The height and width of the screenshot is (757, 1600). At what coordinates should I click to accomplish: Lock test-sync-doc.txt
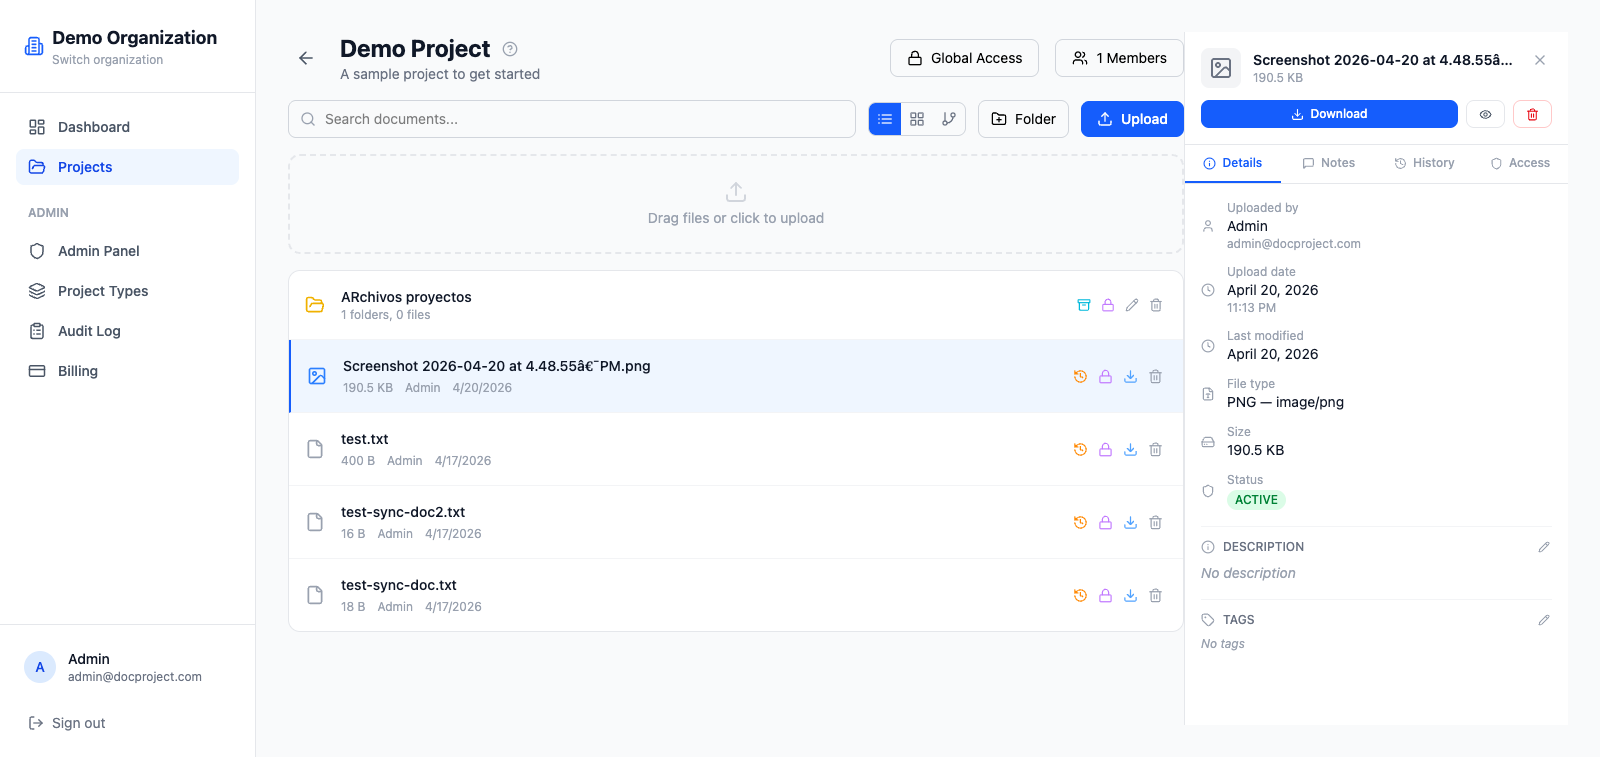click(1105, 596)
